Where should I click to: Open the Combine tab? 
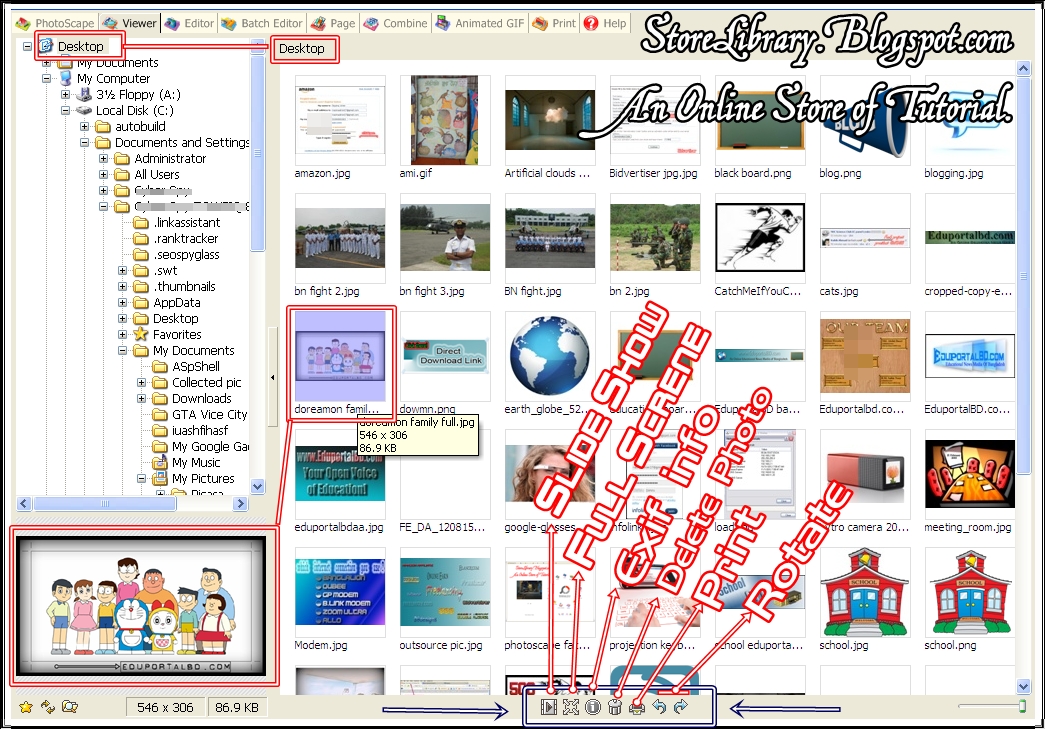pyautogui.click(x=395, y=23)
